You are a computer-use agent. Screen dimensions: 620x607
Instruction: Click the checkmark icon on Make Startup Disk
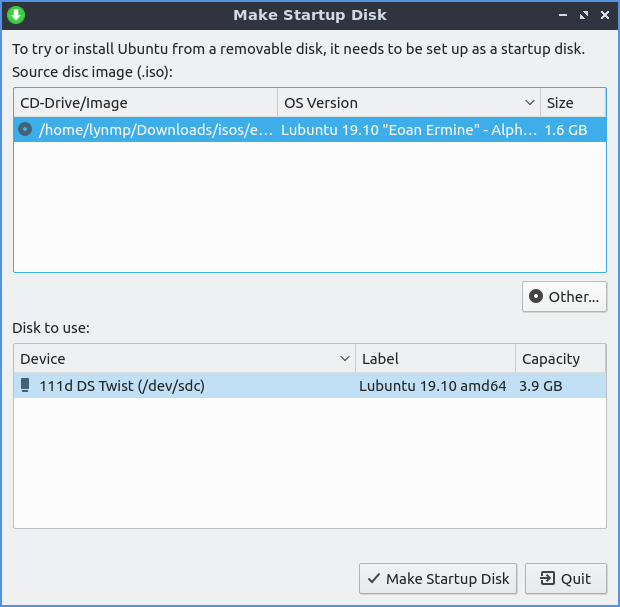click(x=373, y=578)
